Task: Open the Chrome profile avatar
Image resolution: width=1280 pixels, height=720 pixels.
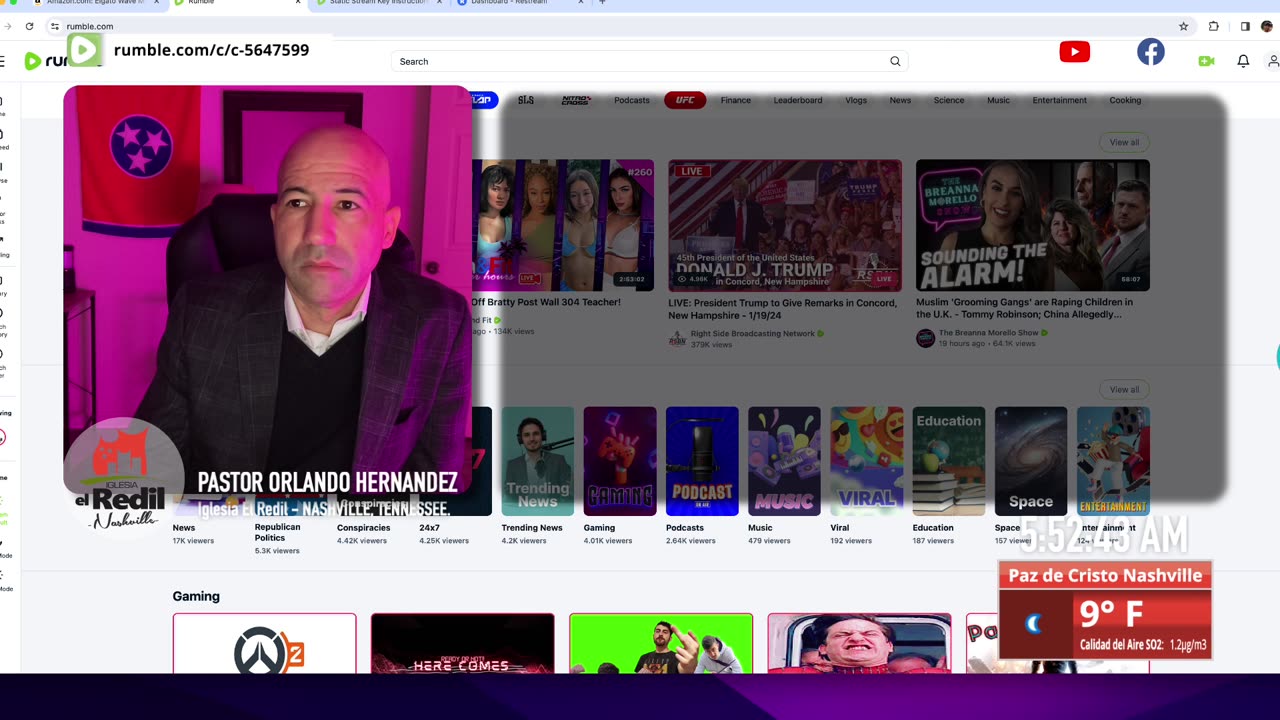Action: pos(1267,26)
